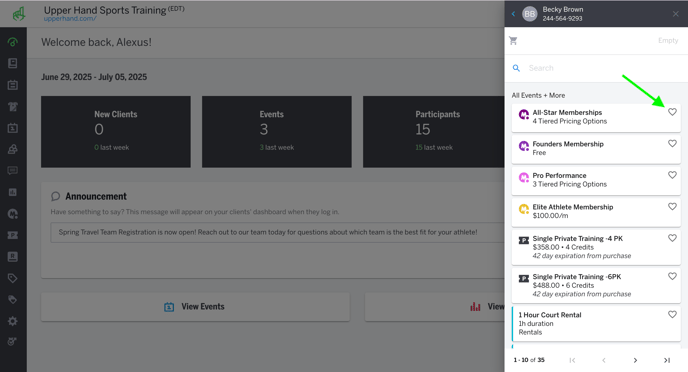Click the Participants stats card

pyautogui.click(x=434, y=132)
